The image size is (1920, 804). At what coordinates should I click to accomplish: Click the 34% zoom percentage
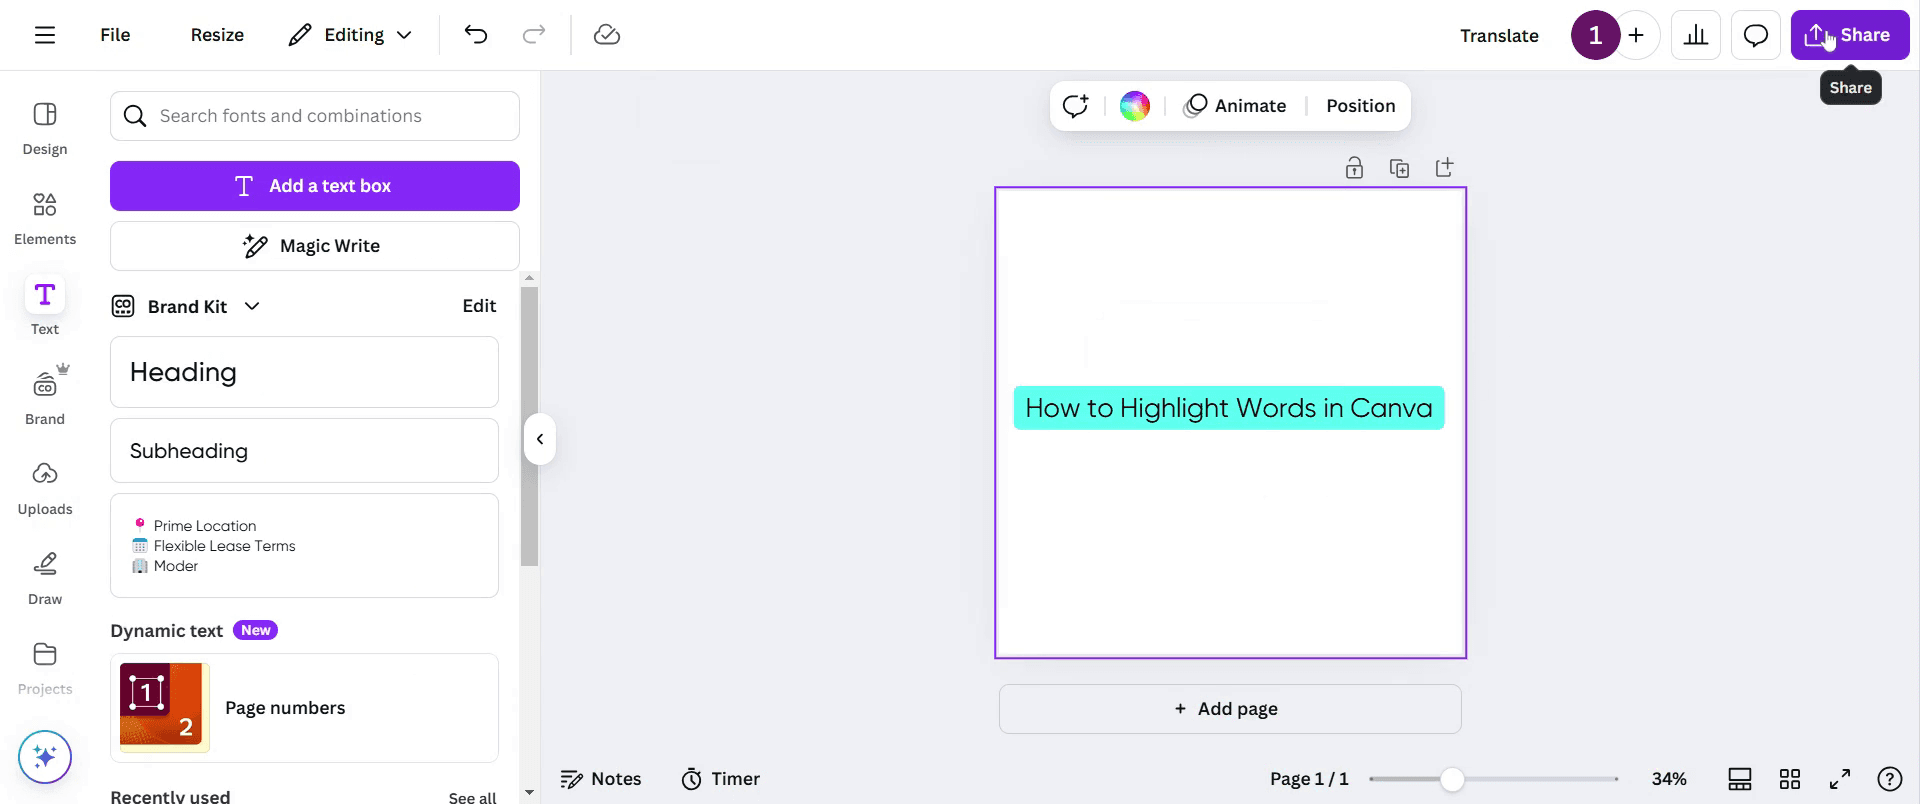coord(1669,779)
